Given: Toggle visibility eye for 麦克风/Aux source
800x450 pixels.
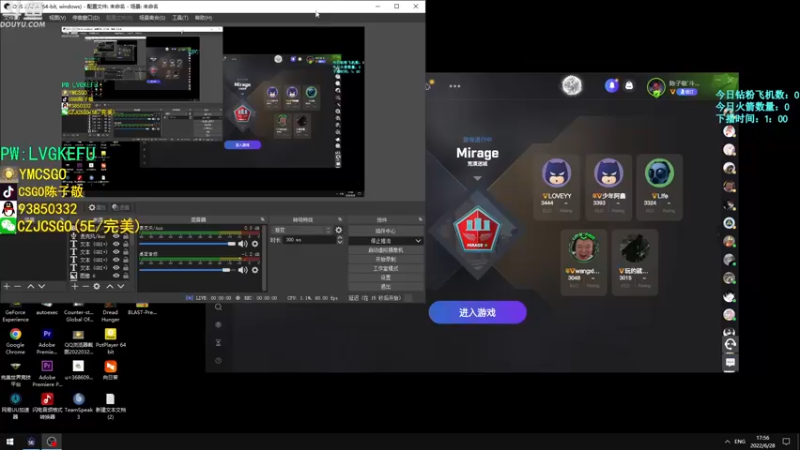Looking at the screenshot, I should coord(116,236).
